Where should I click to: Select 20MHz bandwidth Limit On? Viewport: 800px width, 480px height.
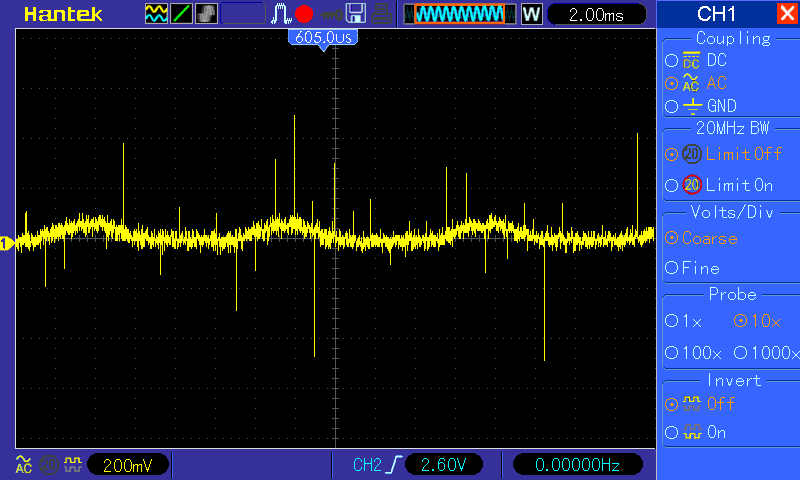click(x=719, y=185)
